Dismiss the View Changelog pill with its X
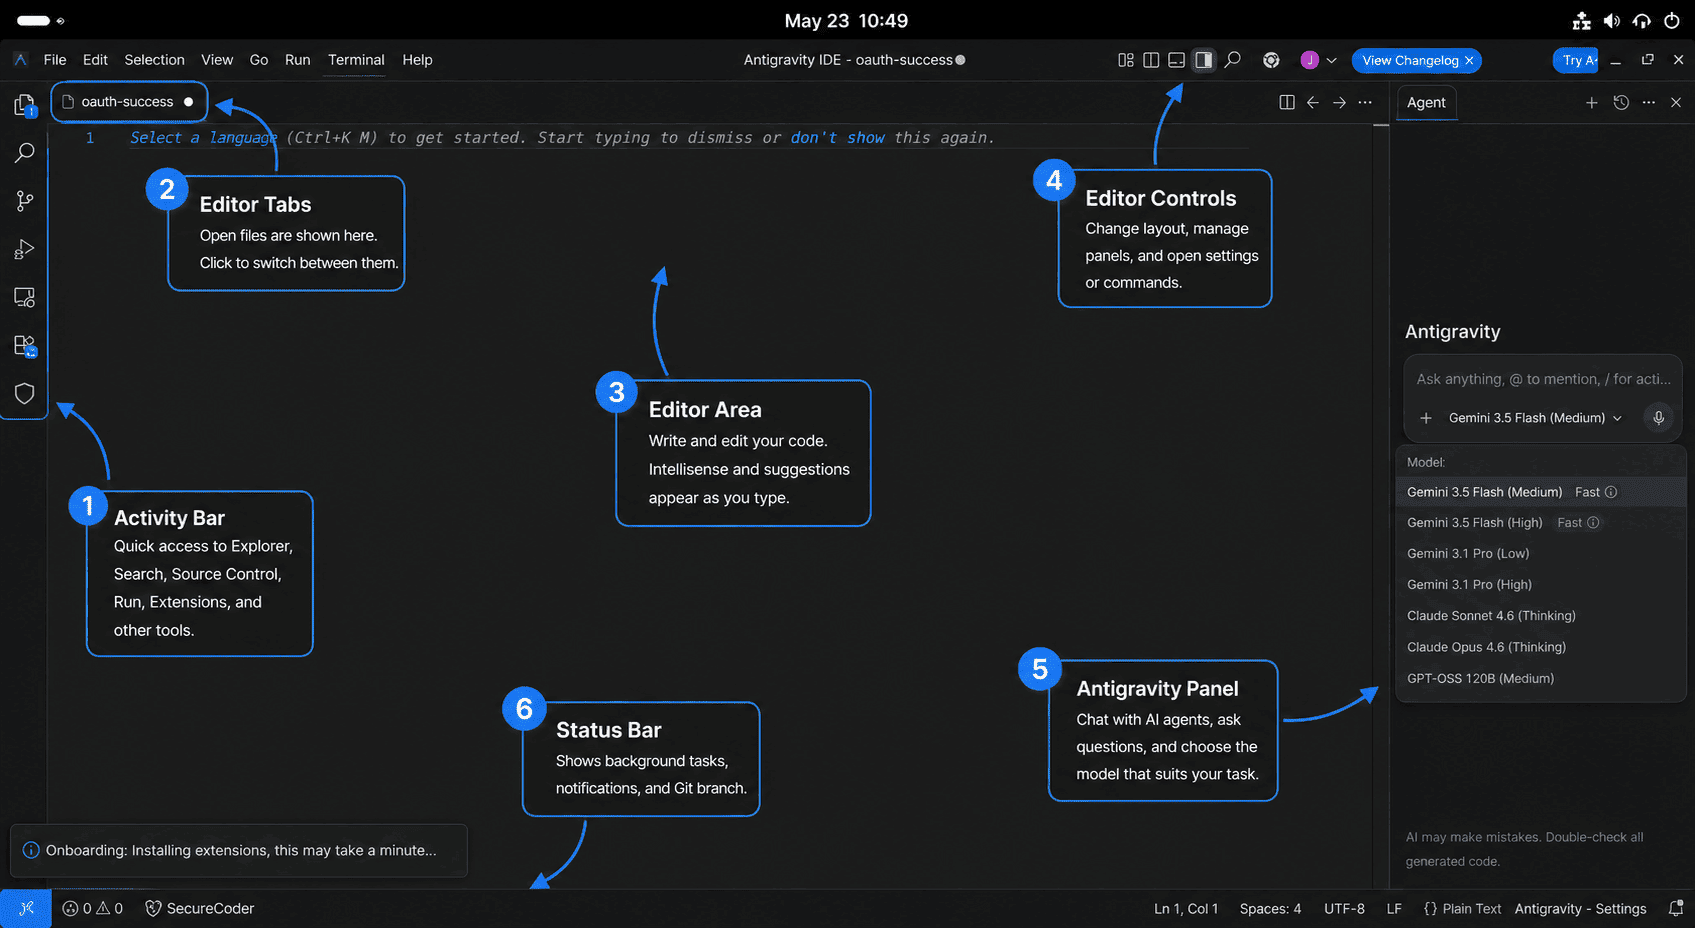Image resolution: width=1695 pixels, height=928 pixels. pos(1469,60)
